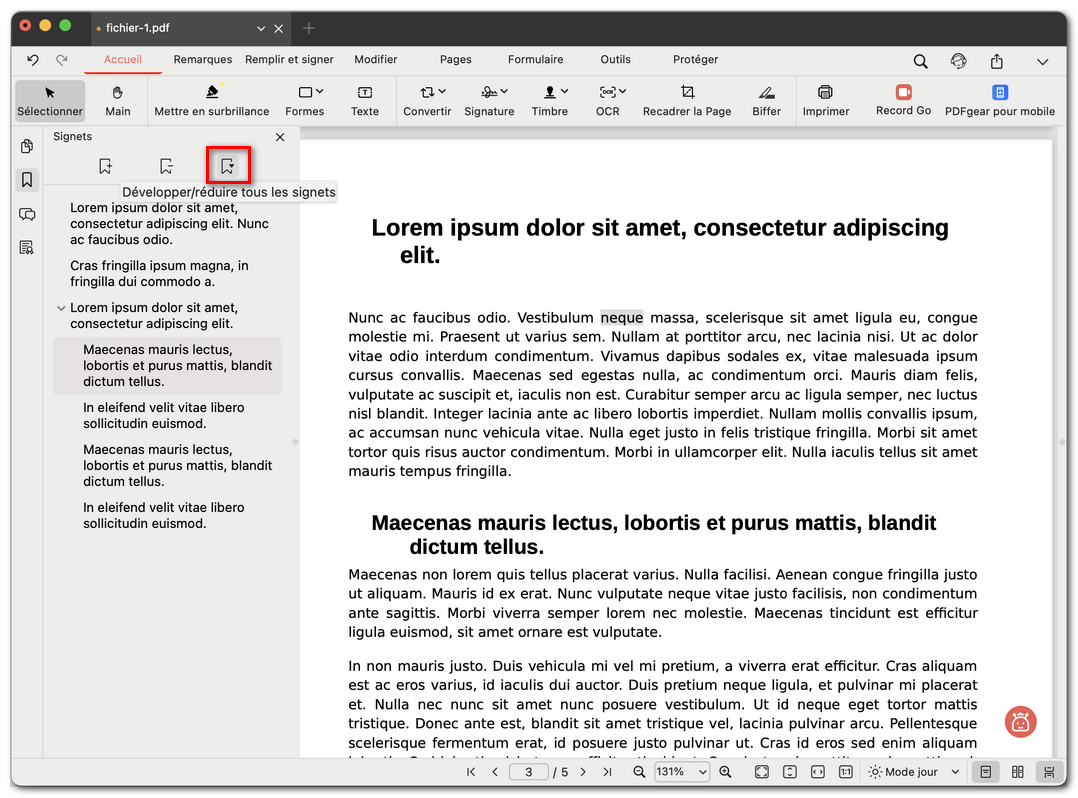
Task: Collapse the 'Lorem ipsum dolor sit amet' bookmark
Action: click(61, 308)
